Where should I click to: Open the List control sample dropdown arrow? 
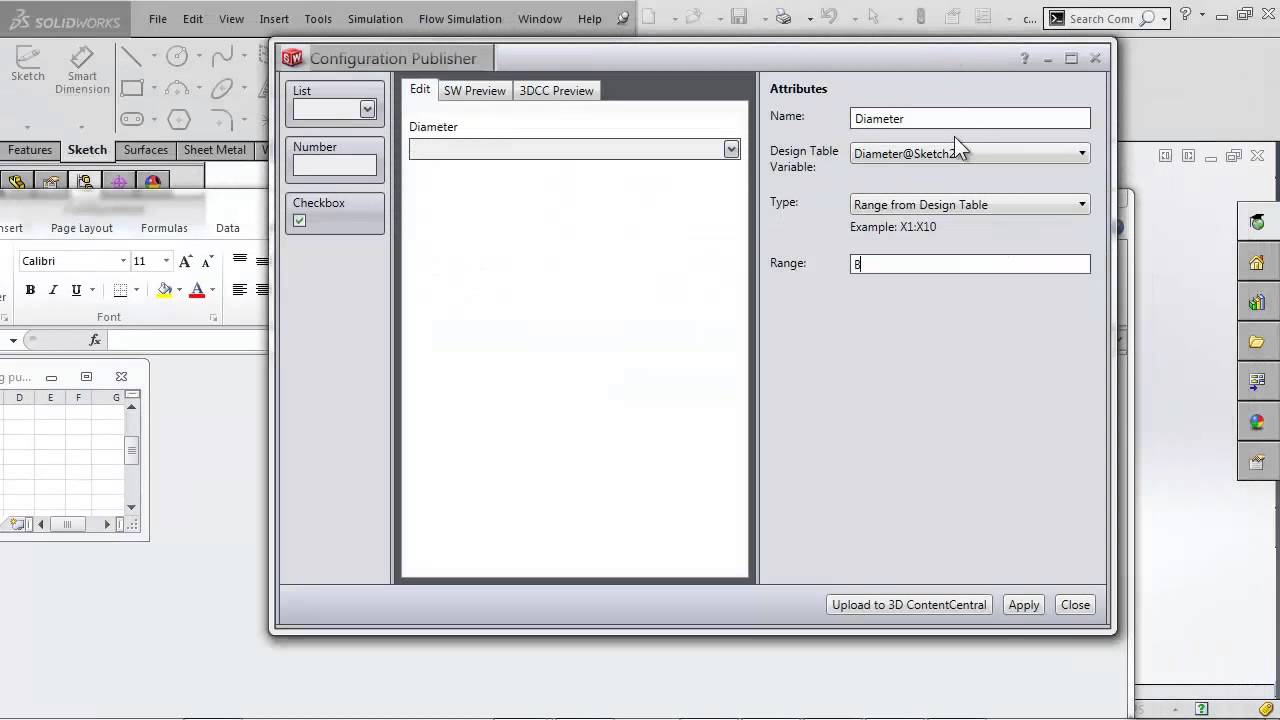(367, 109)
